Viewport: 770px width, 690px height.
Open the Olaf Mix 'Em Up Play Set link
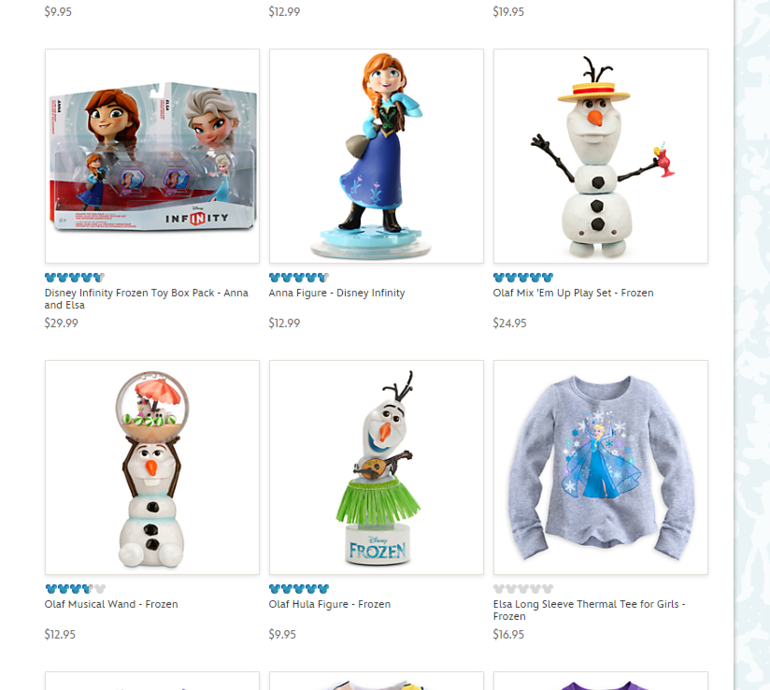pos(573,293)
